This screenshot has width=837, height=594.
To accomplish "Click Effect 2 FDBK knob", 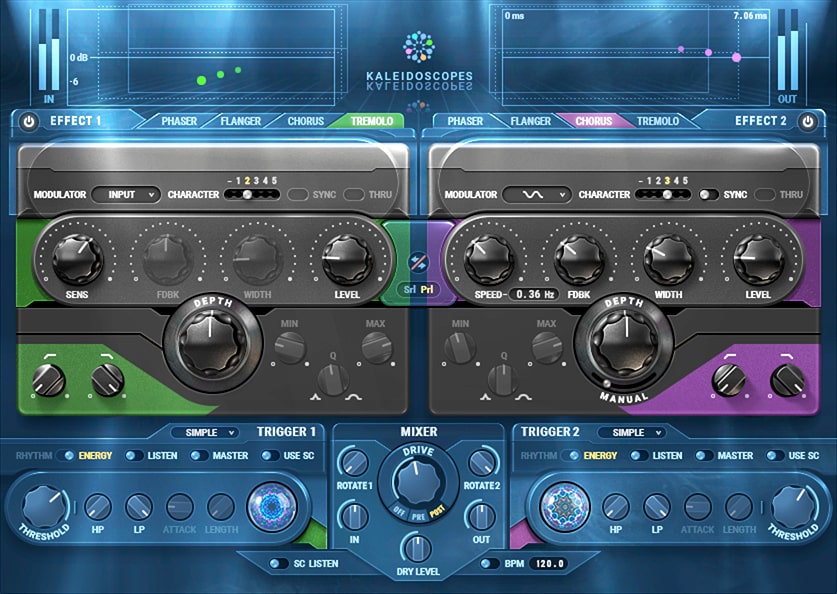I will (579, 259).
